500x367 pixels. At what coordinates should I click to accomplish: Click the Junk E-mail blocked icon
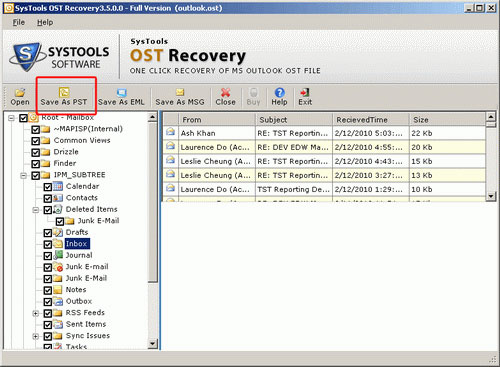[58, 267]
